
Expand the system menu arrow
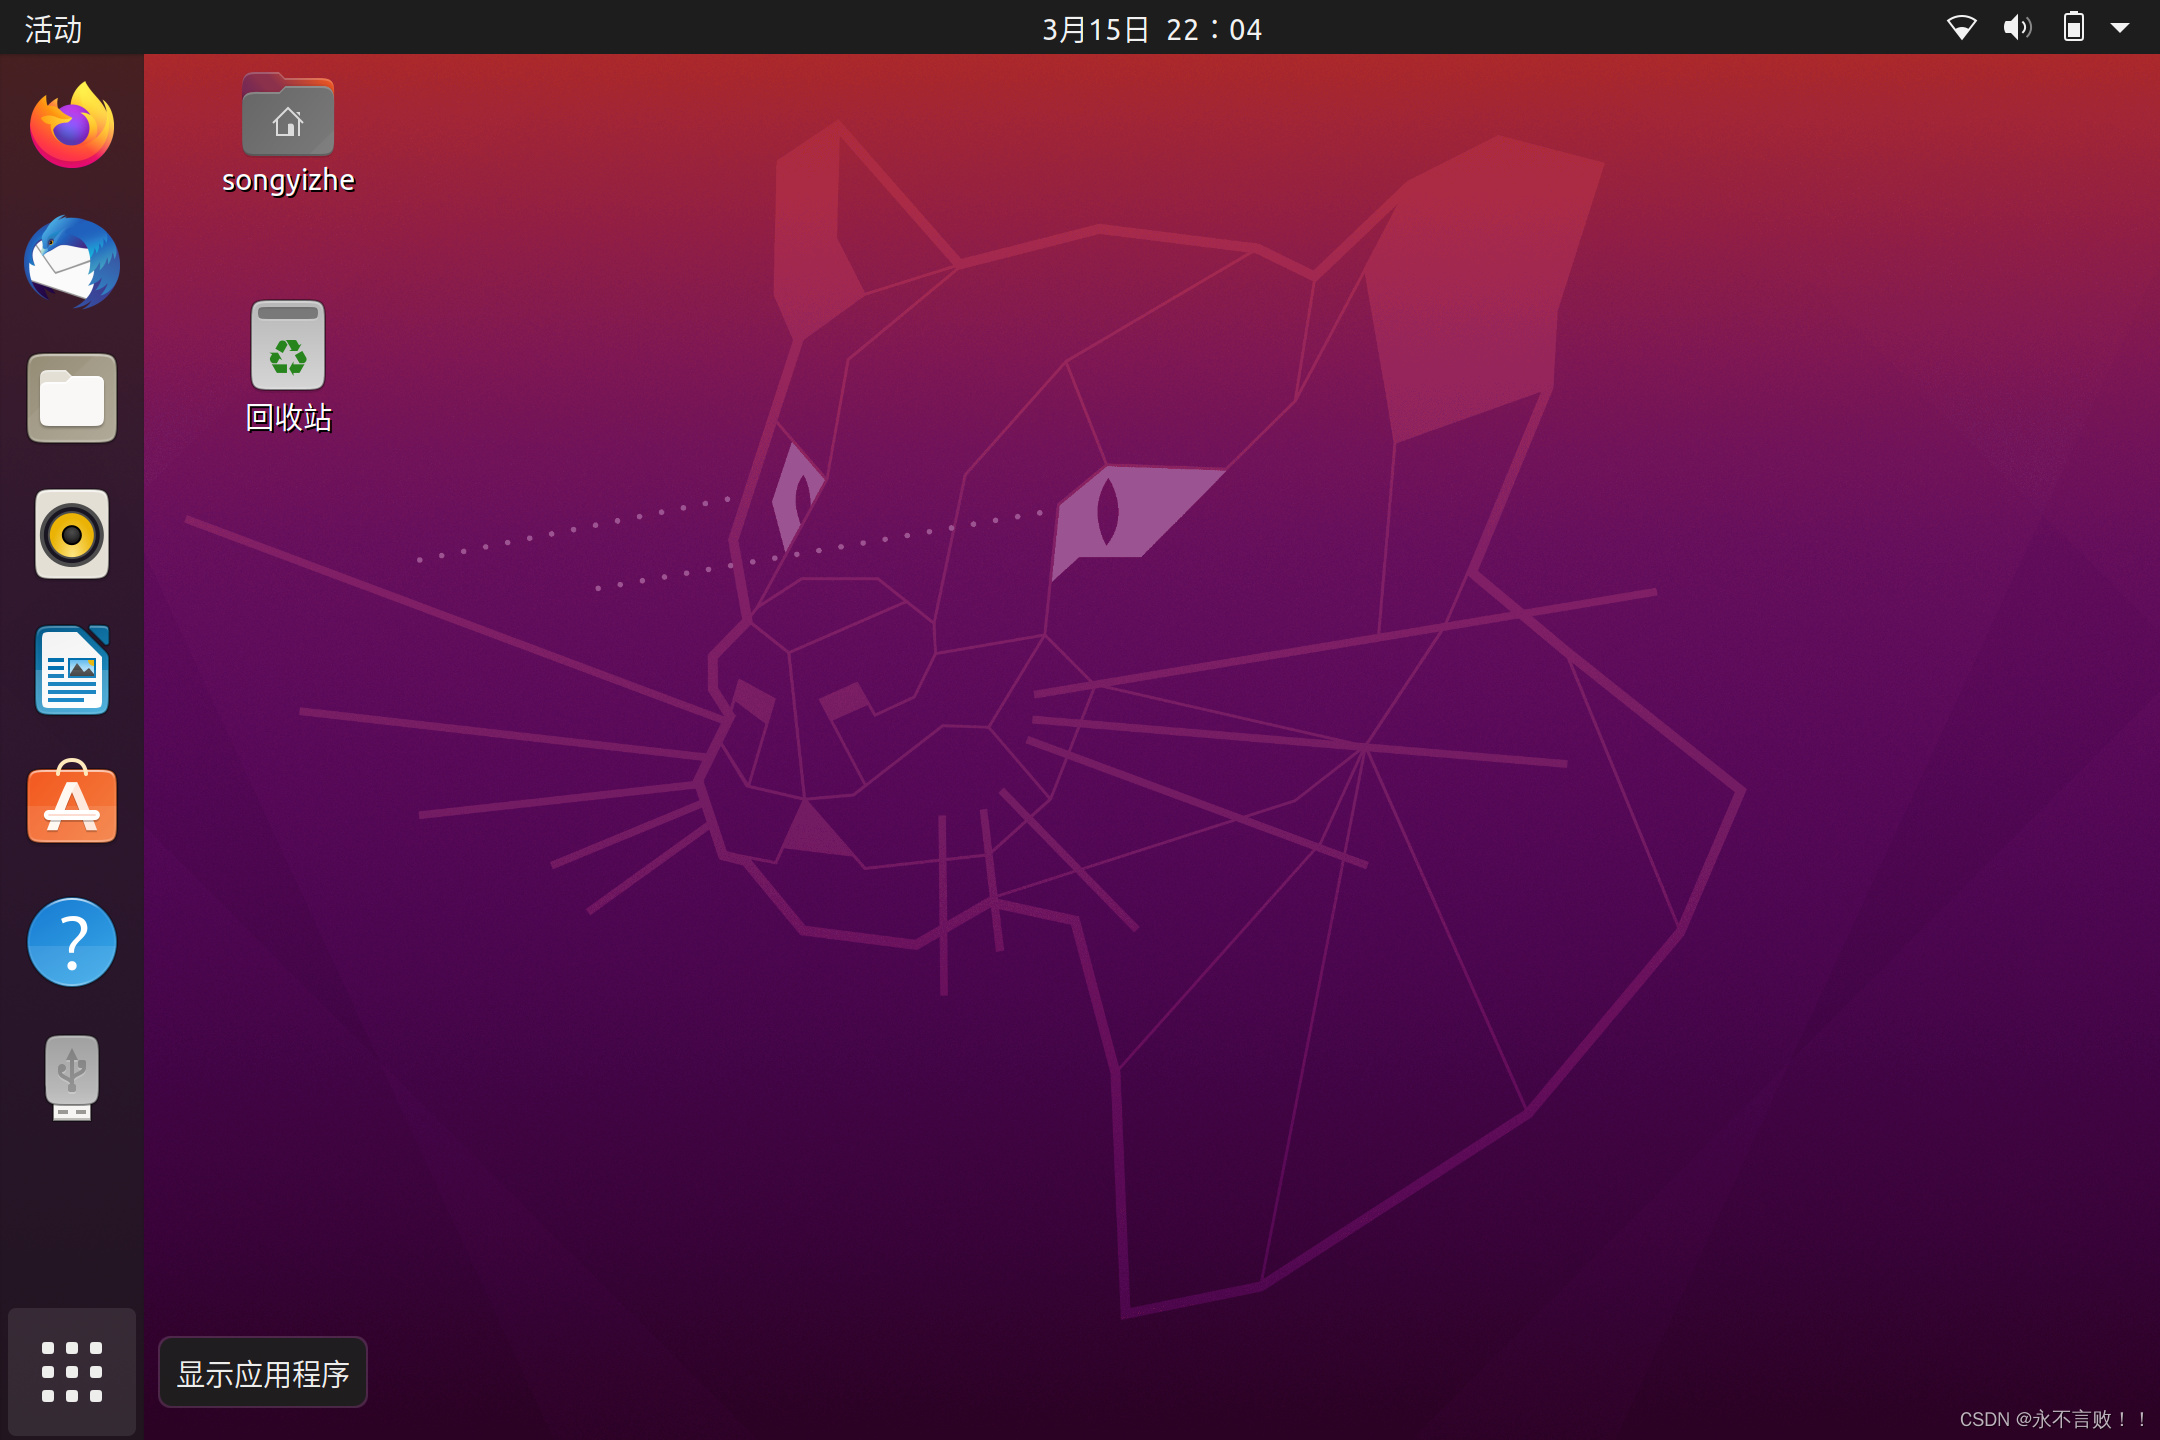click(2120, 28)
